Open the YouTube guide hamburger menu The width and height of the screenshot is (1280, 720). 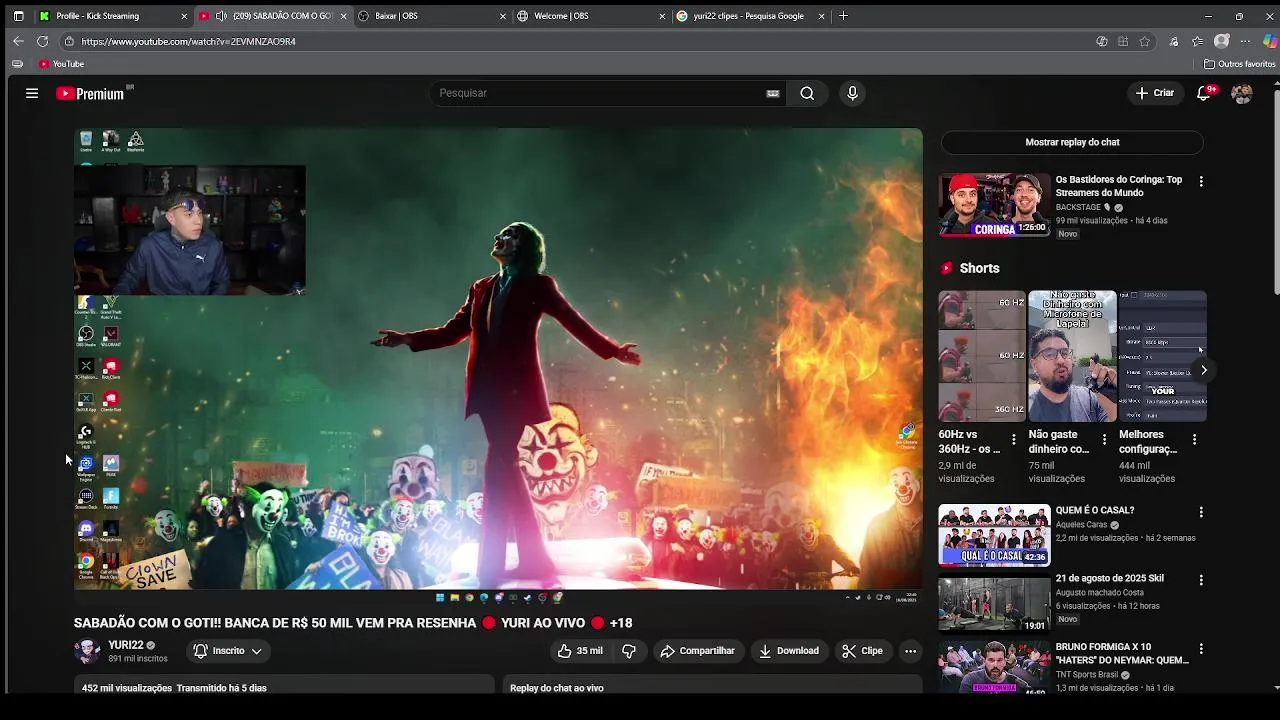coord(32,93)
